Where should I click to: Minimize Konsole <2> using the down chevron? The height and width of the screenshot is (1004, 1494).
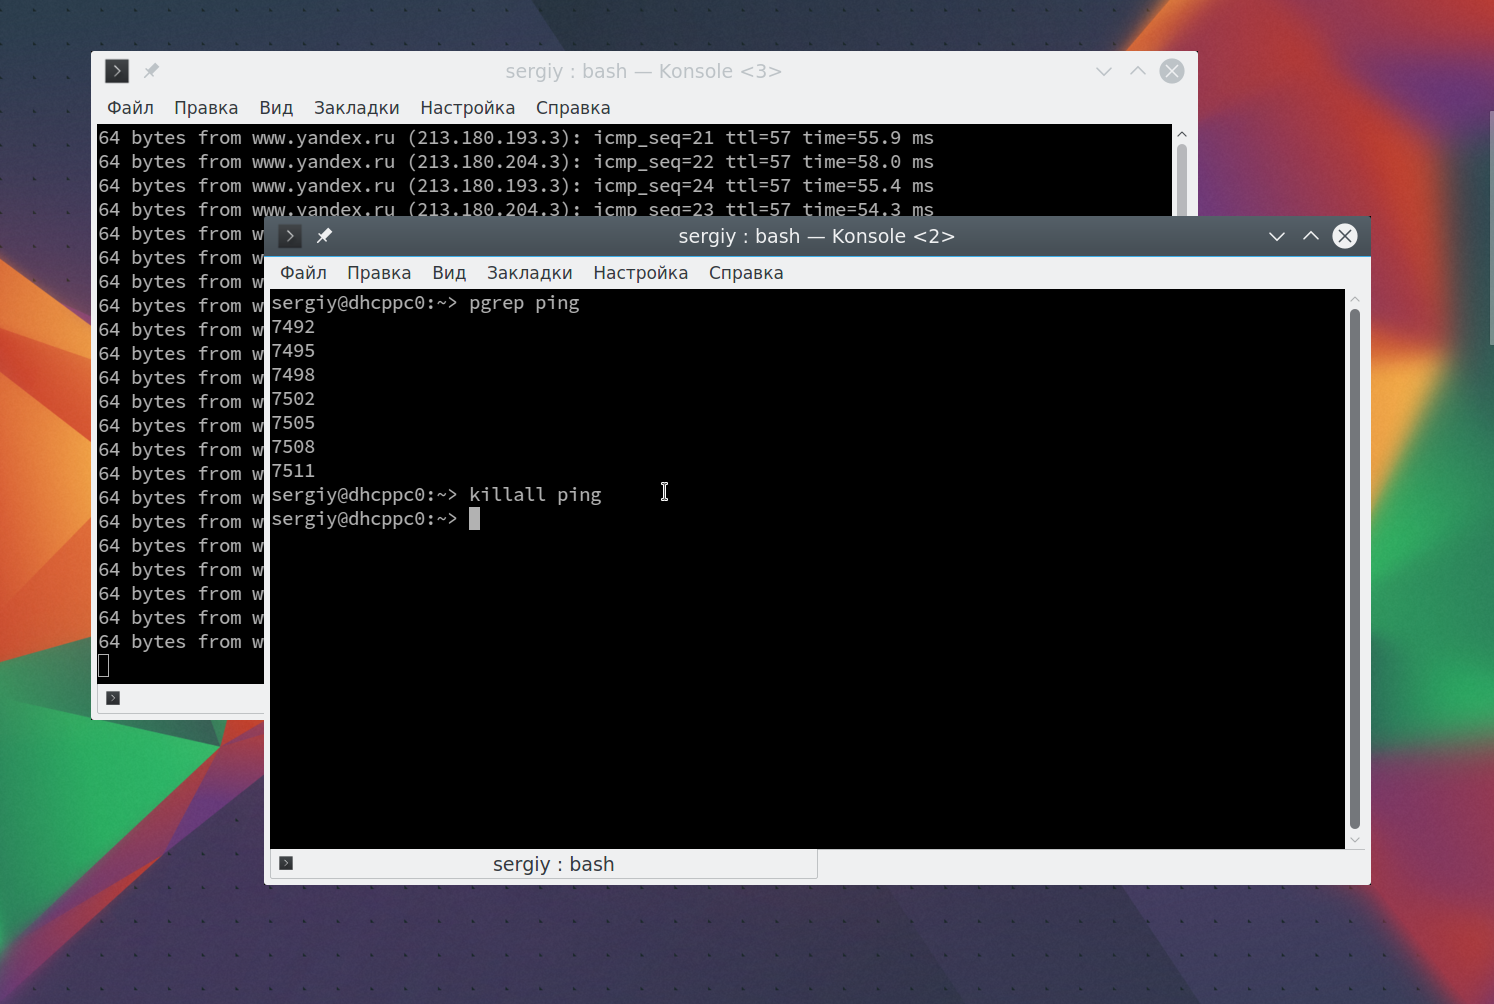(x=1277, y=236)
